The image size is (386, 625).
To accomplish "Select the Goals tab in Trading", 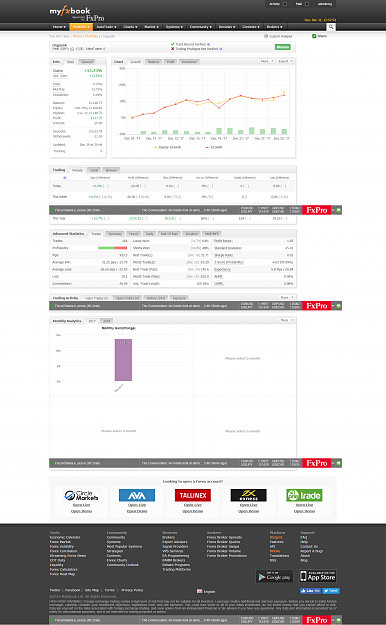I will pos(94,170).
